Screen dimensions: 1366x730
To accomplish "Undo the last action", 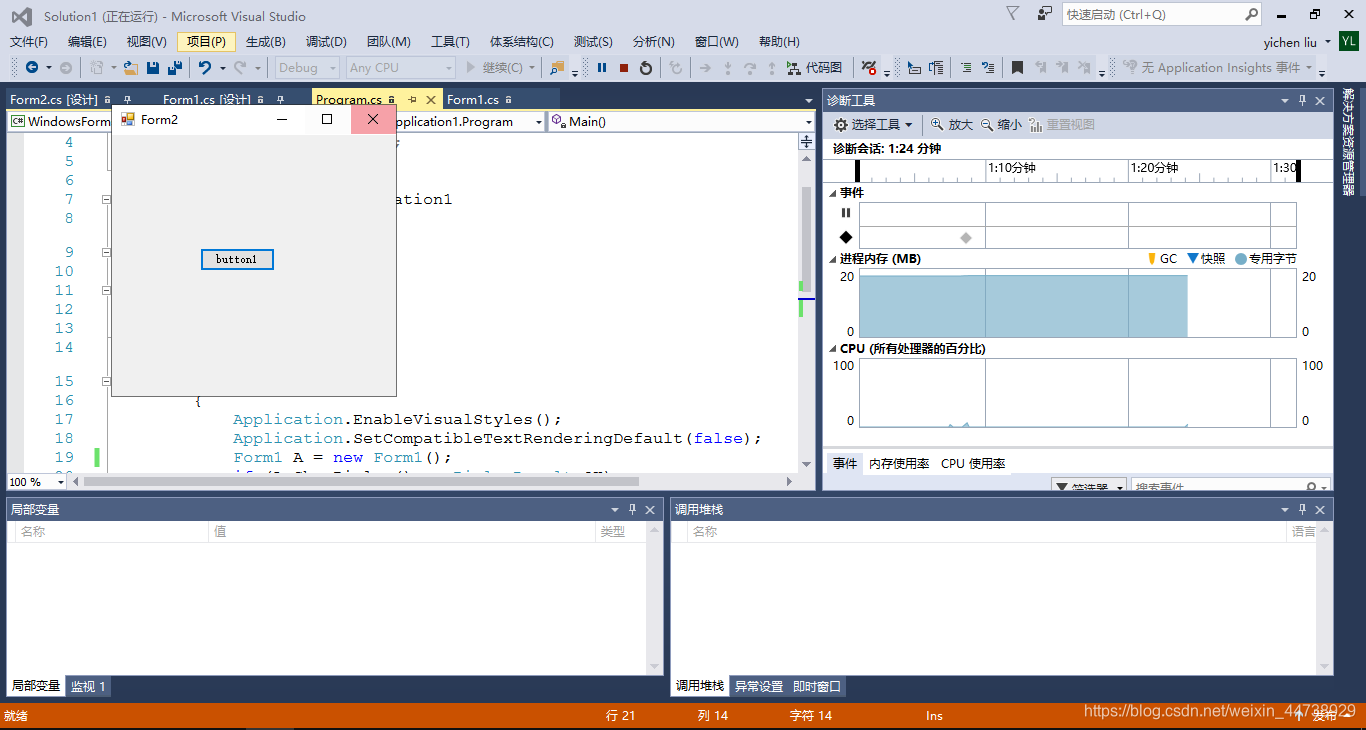I will [204, 67].
